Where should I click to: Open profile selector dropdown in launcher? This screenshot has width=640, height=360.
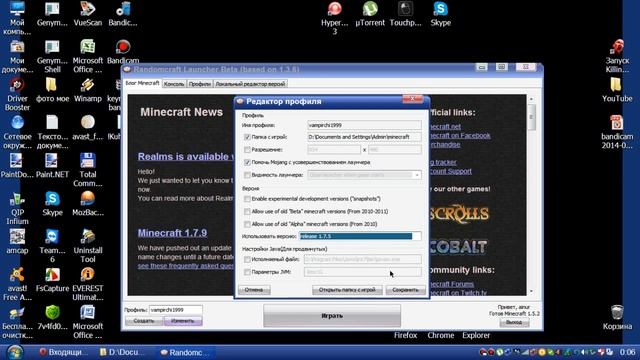click(x=176, y=310)
